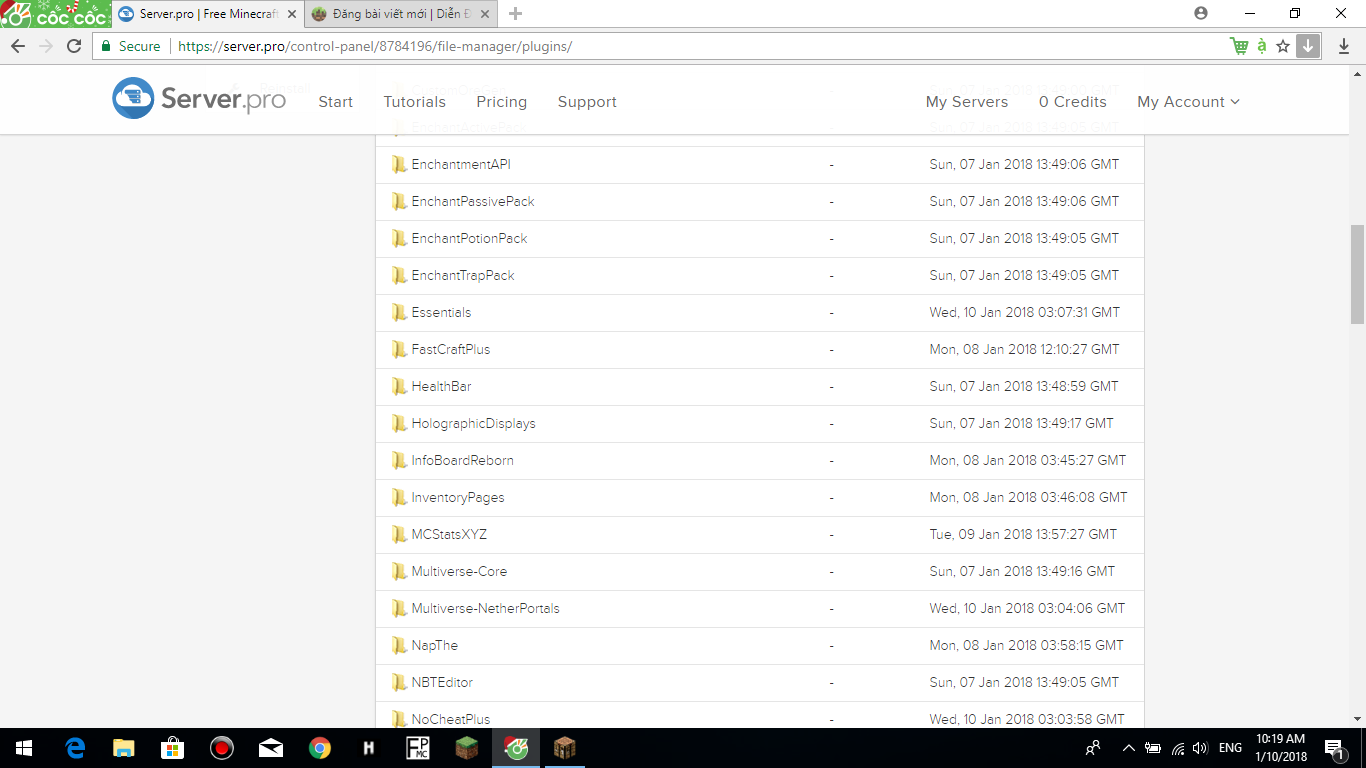The image size is (1366, 768).
Task: Open the browser downloads icon at far right
Action: pos(1344,46)
